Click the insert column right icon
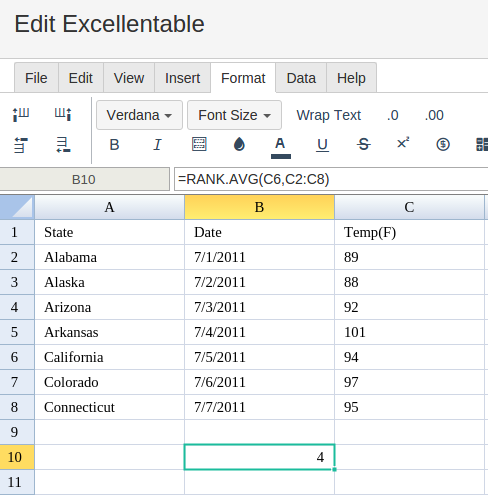Viewport: 488px width, 495px height. coord(63,115)
